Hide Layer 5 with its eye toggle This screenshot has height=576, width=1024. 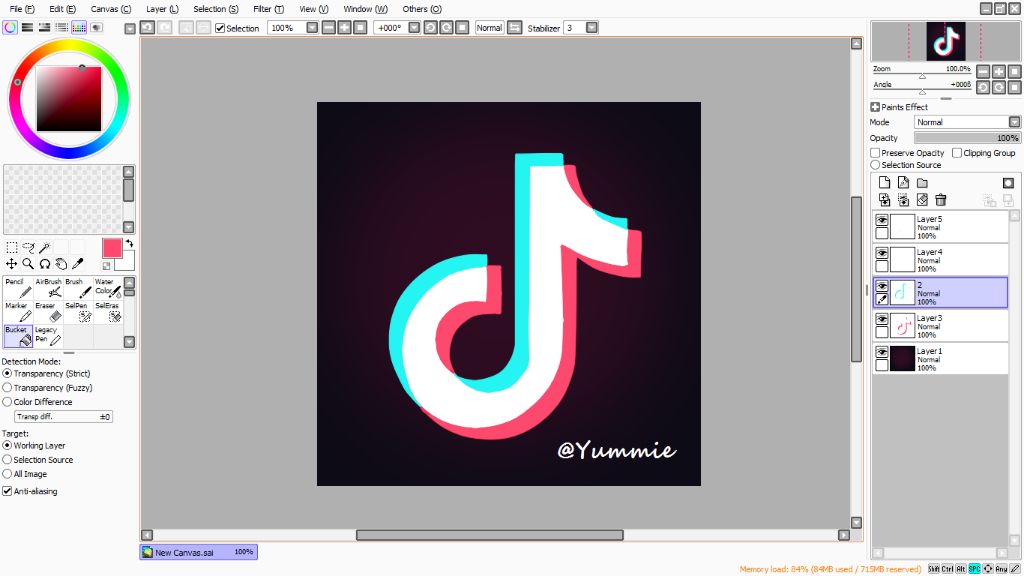click(884, 220)
